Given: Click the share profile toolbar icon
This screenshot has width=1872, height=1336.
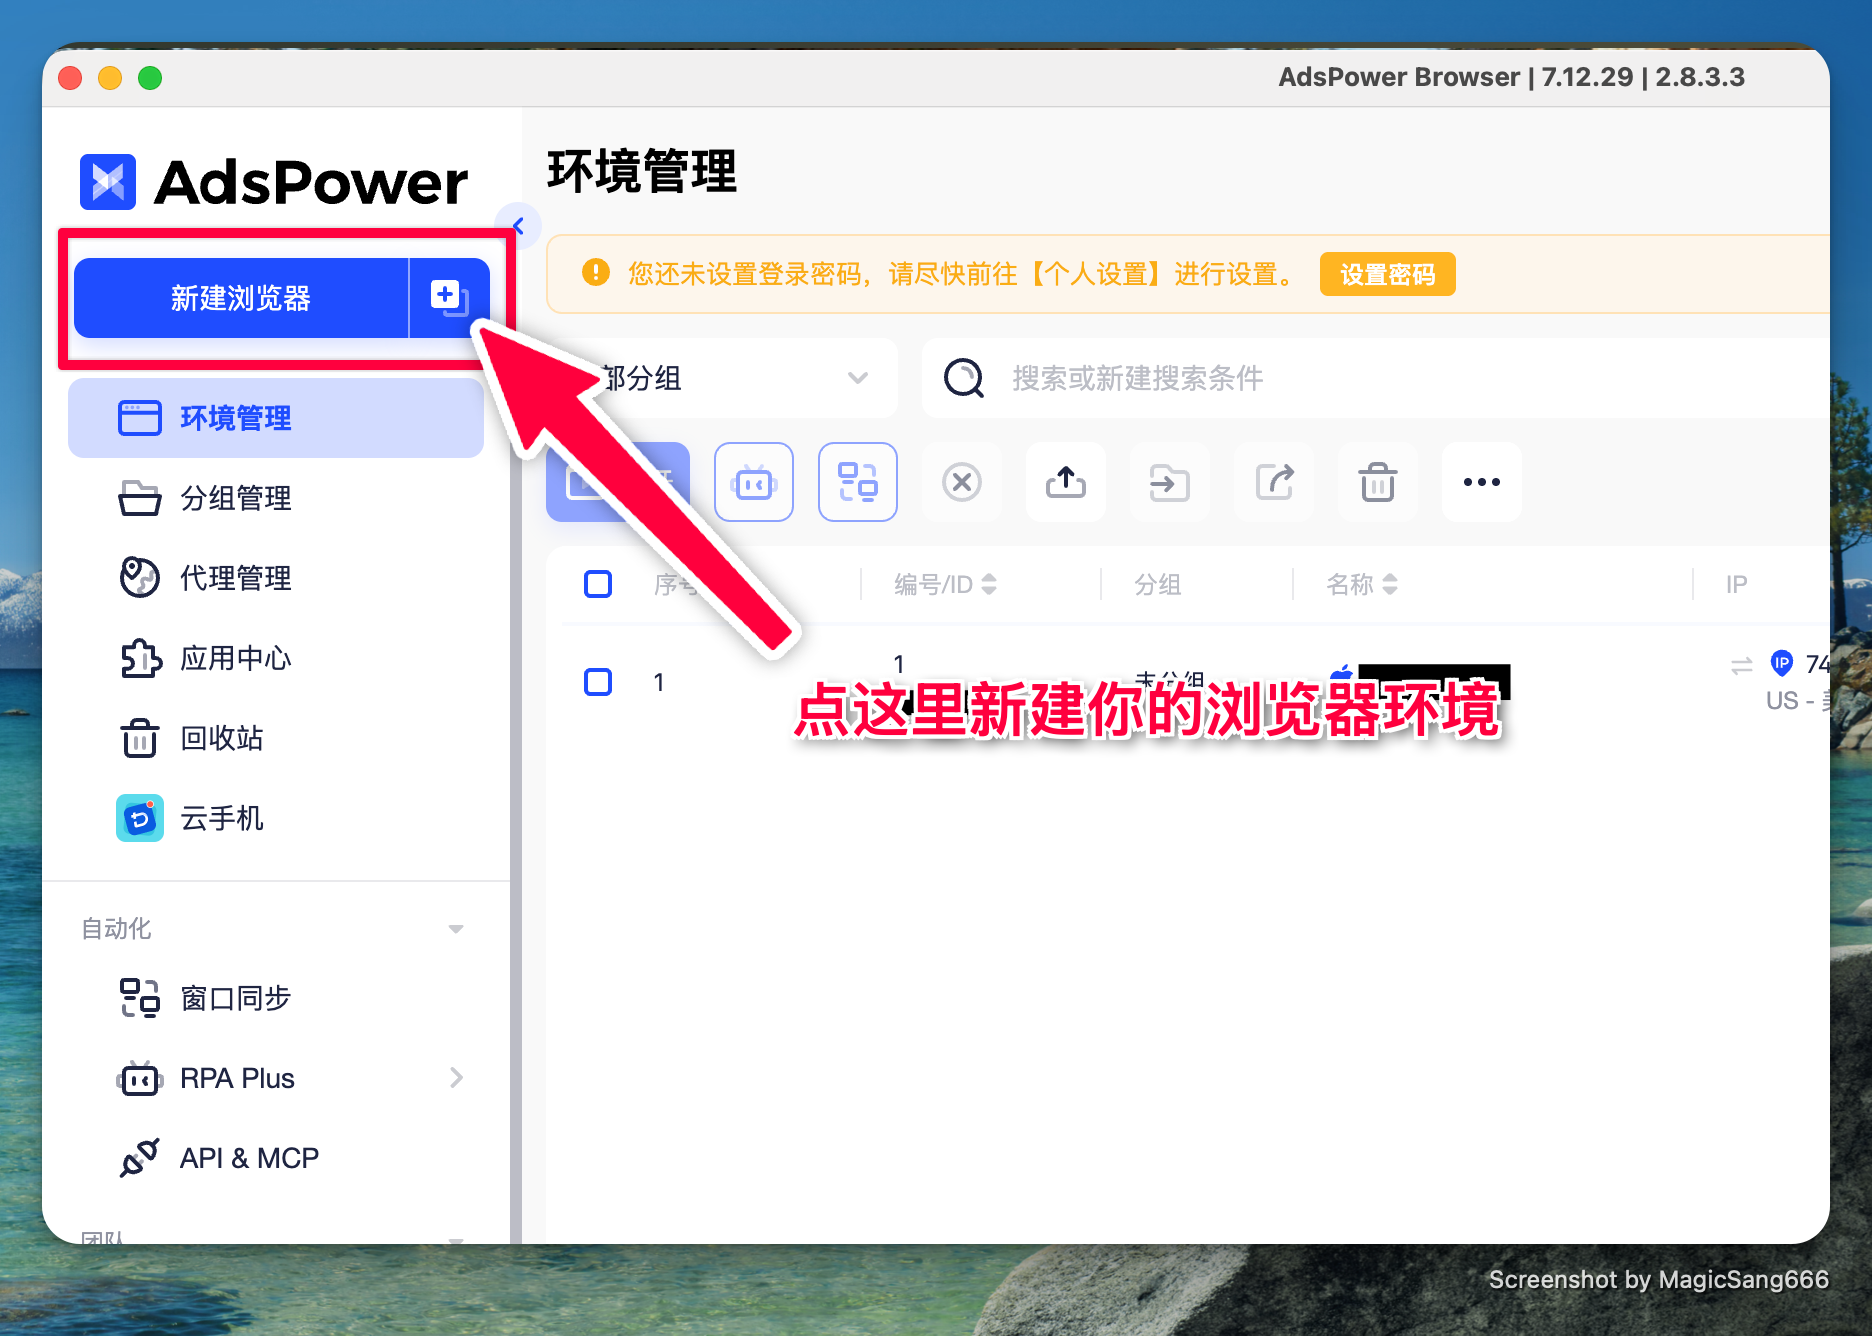Looking at the screenshot, I should click(1274, 483).
